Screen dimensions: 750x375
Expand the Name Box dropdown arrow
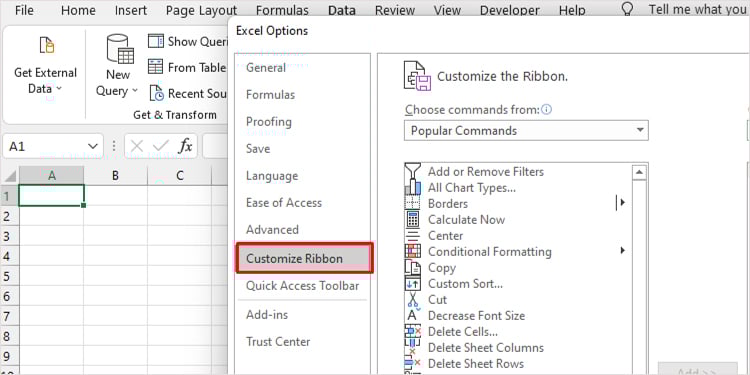pos(93,146)
